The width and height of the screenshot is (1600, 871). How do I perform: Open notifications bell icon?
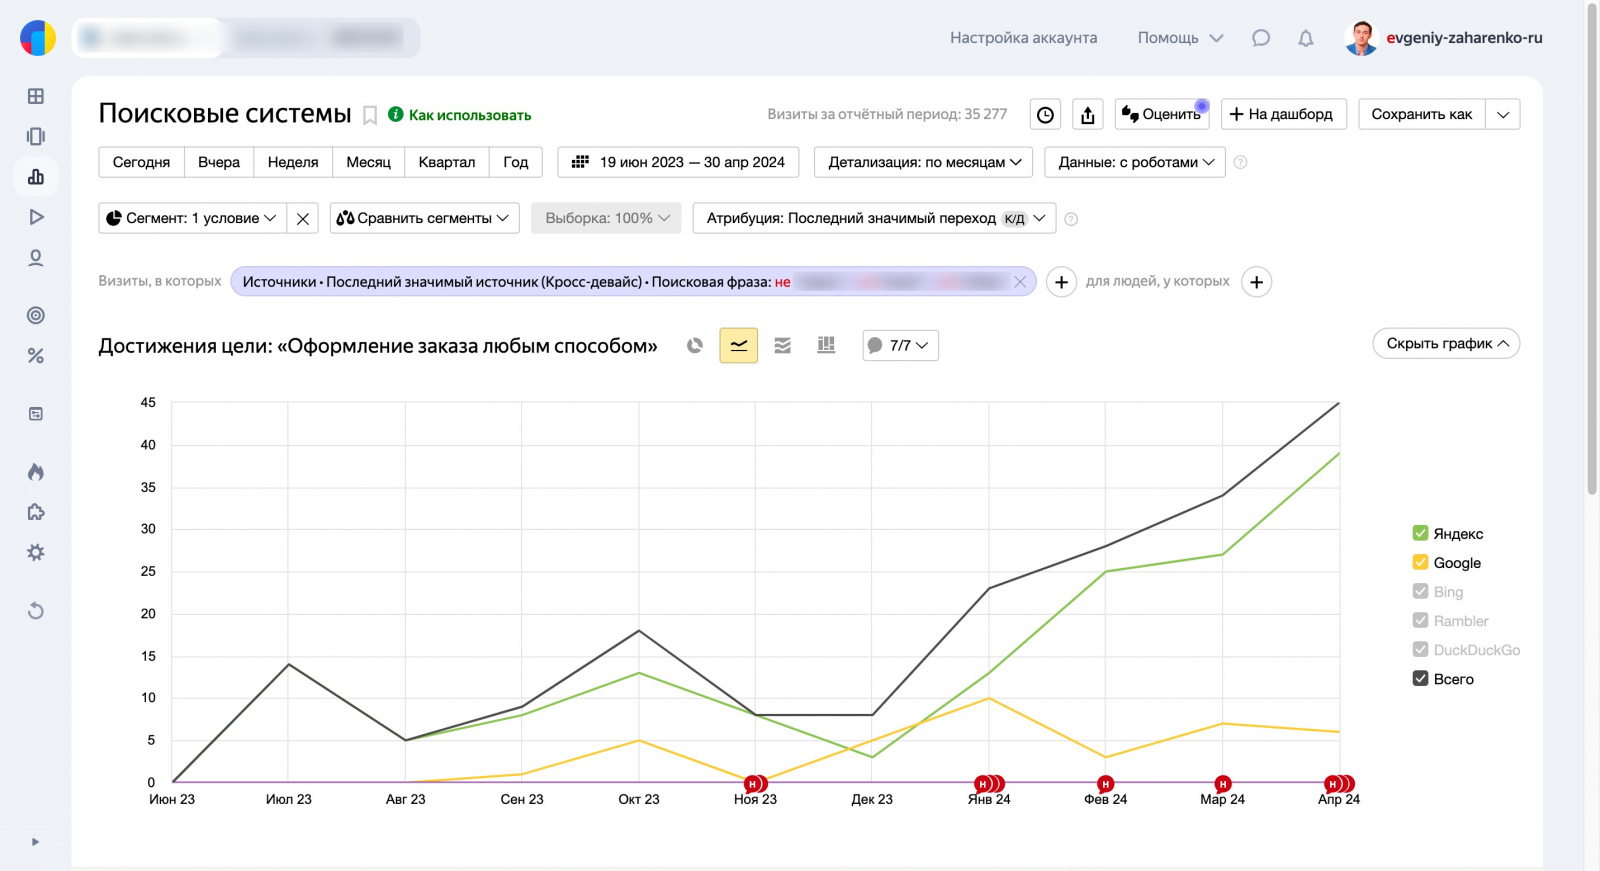pos(1305,38)
